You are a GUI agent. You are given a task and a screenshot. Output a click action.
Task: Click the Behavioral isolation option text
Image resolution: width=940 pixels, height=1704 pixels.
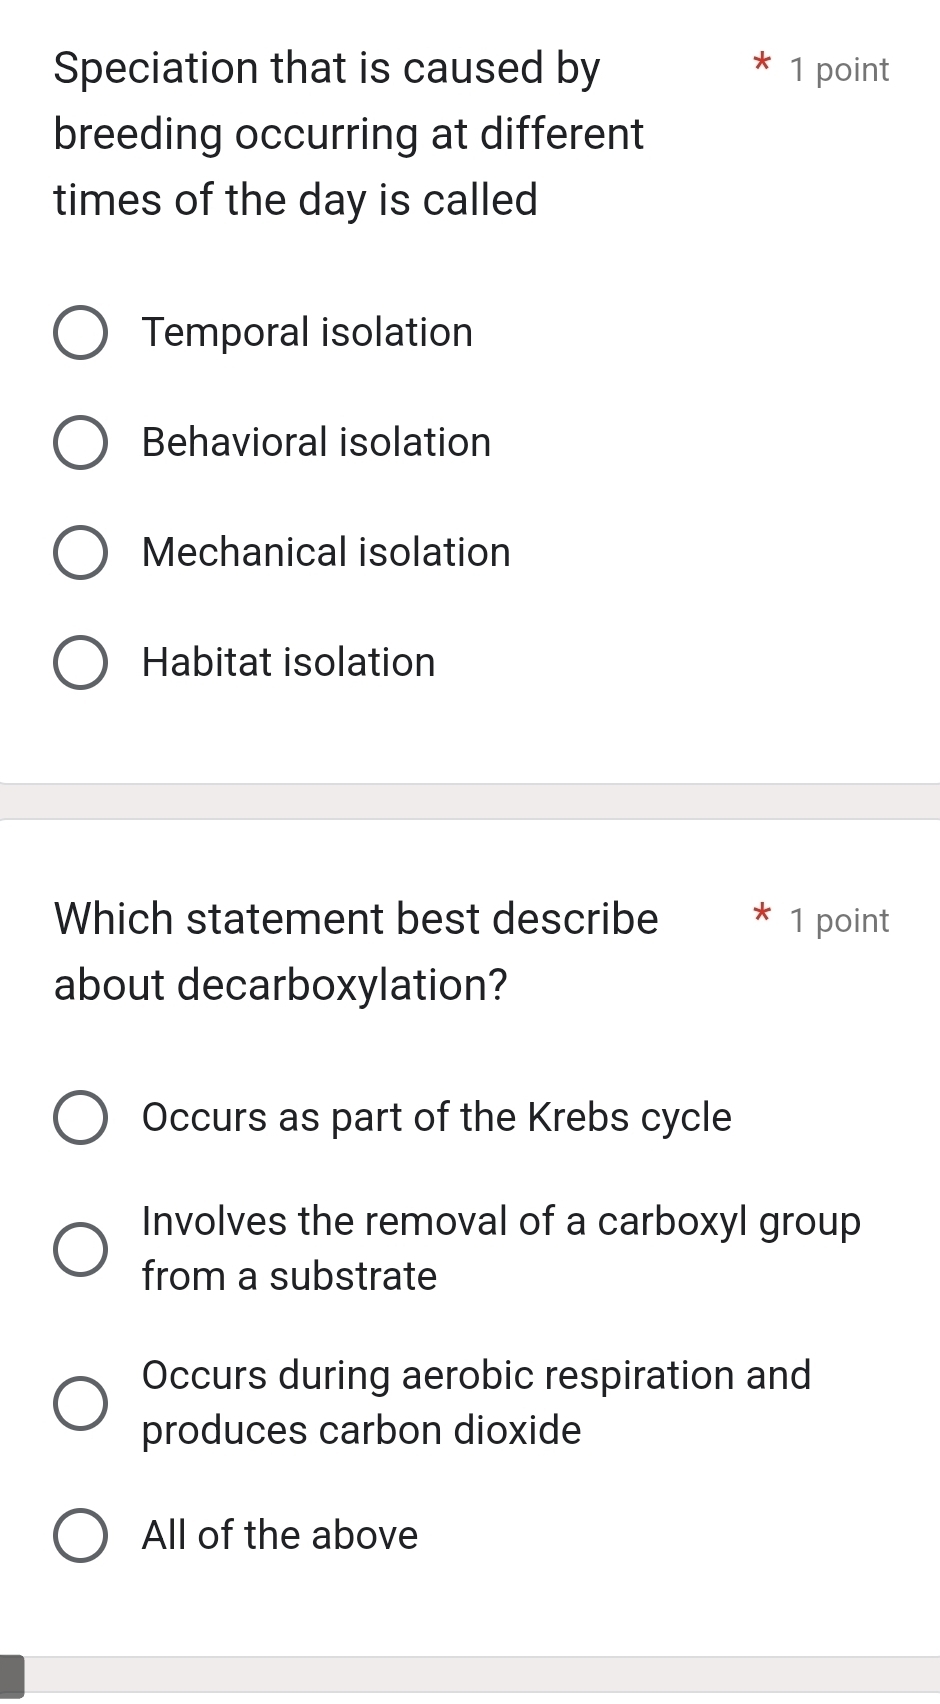[316, 442]
